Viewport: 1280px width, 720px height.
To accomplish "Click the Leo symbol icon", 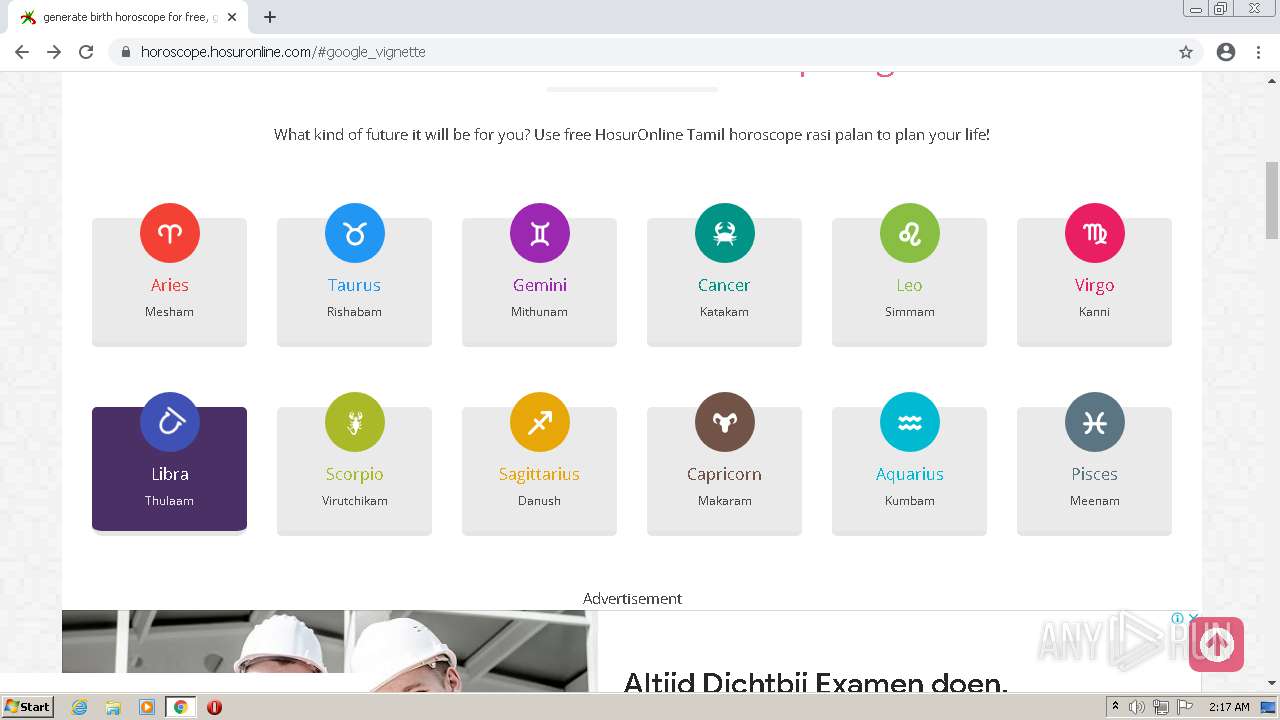I will 910,233.
